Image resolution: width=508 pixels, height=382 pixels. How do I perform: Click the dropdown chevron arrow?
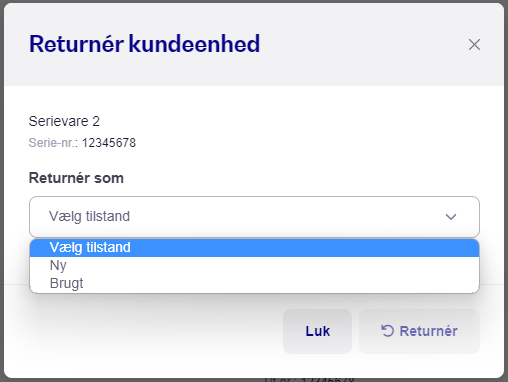[451, 217]
